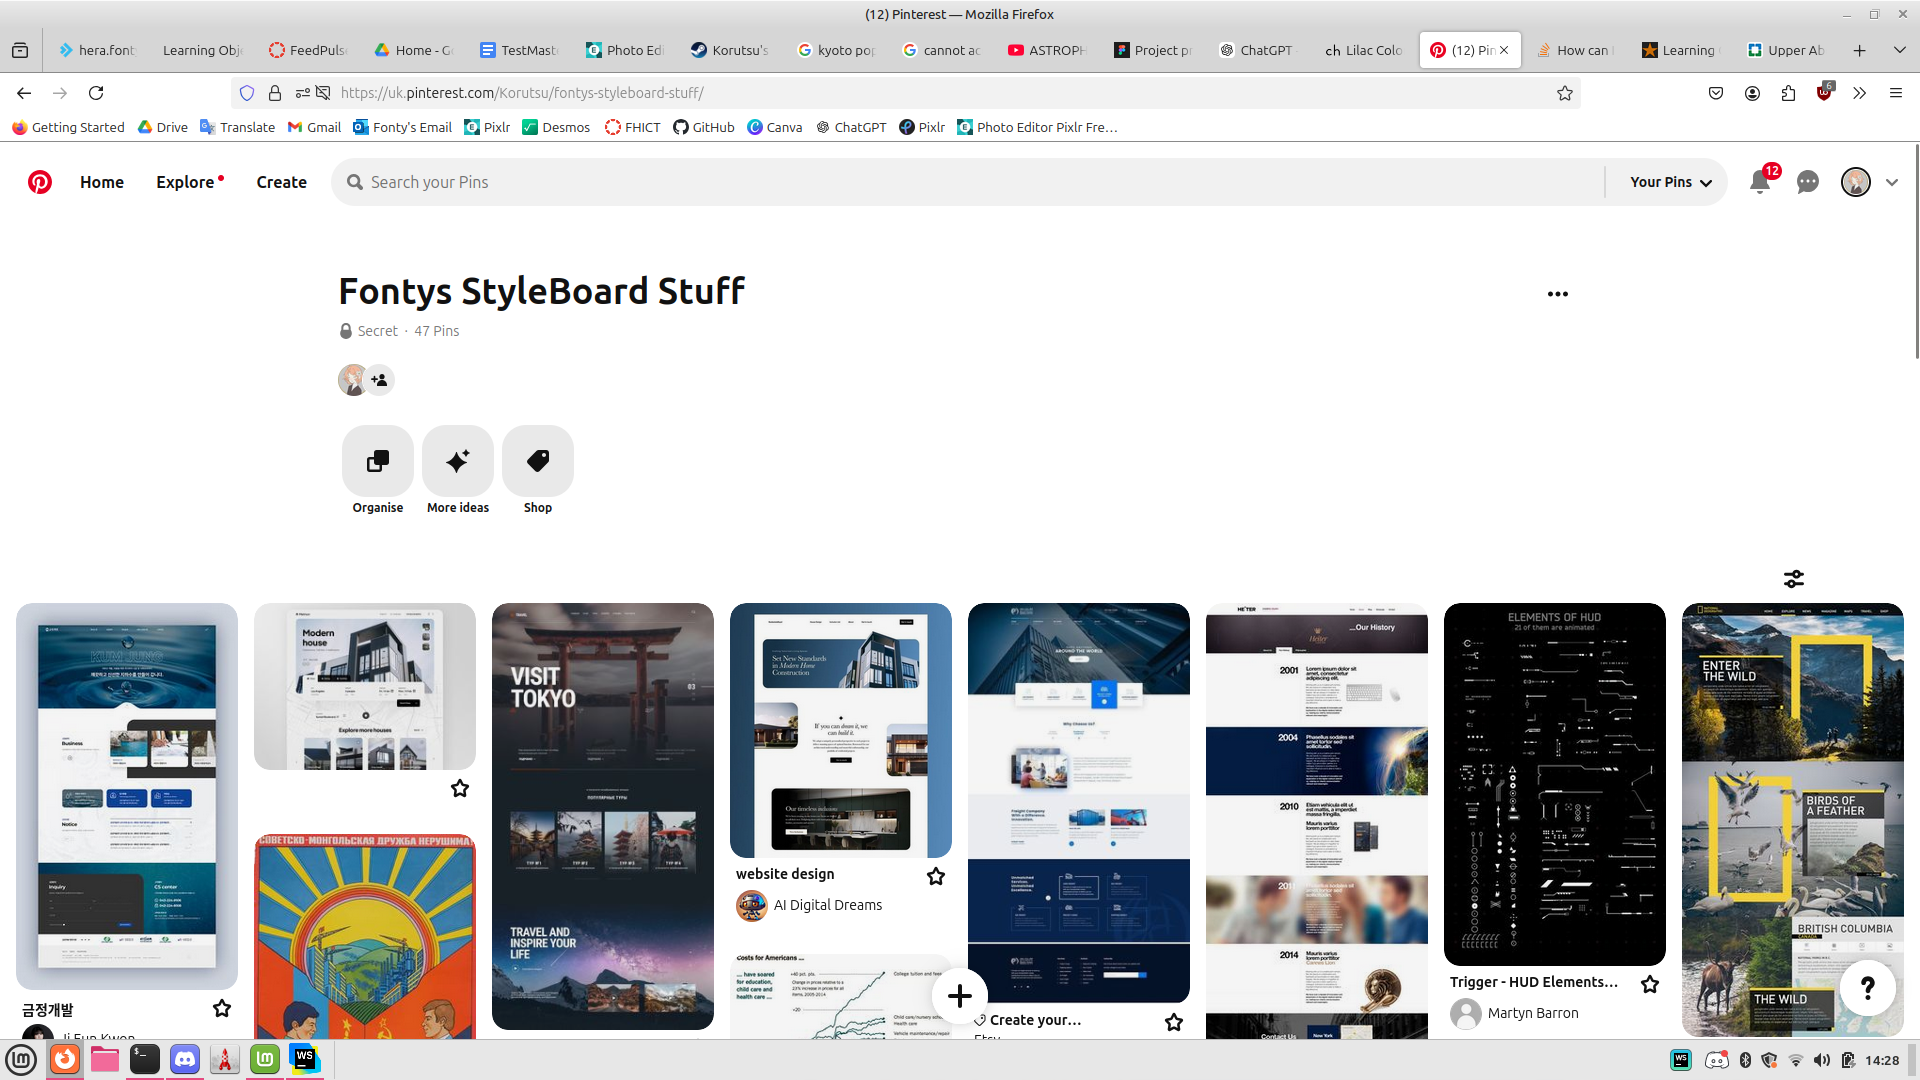Open the help question mark button
Screen dimensions: 1920x1080
click(1868, 988)
